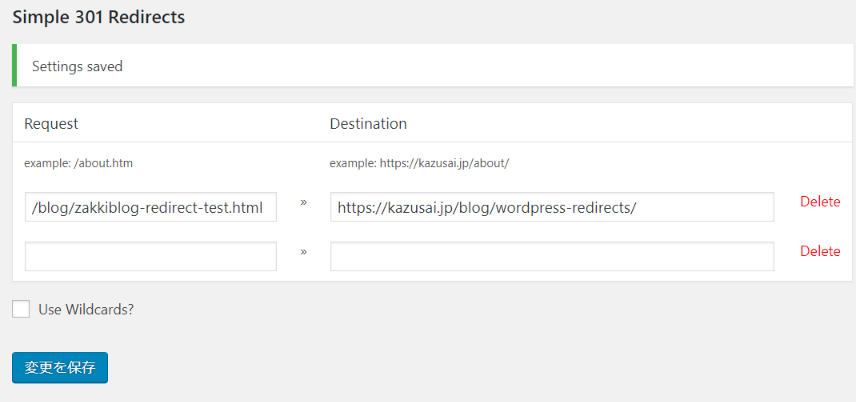Click the "Use Wildcards?" label text
The height and width of the screenshot is (402, 856).
pyautogui.click(x=86, y=309)
